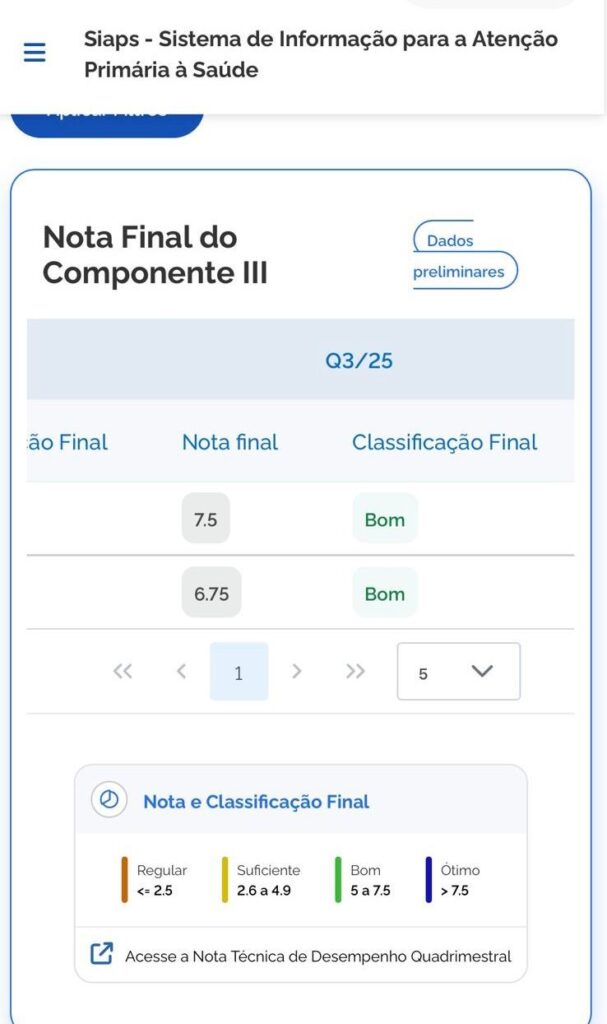Click the Bom classification in the 6.75 row
Viewport: 607px width, 1024px height.
click(x=385, y=593)
